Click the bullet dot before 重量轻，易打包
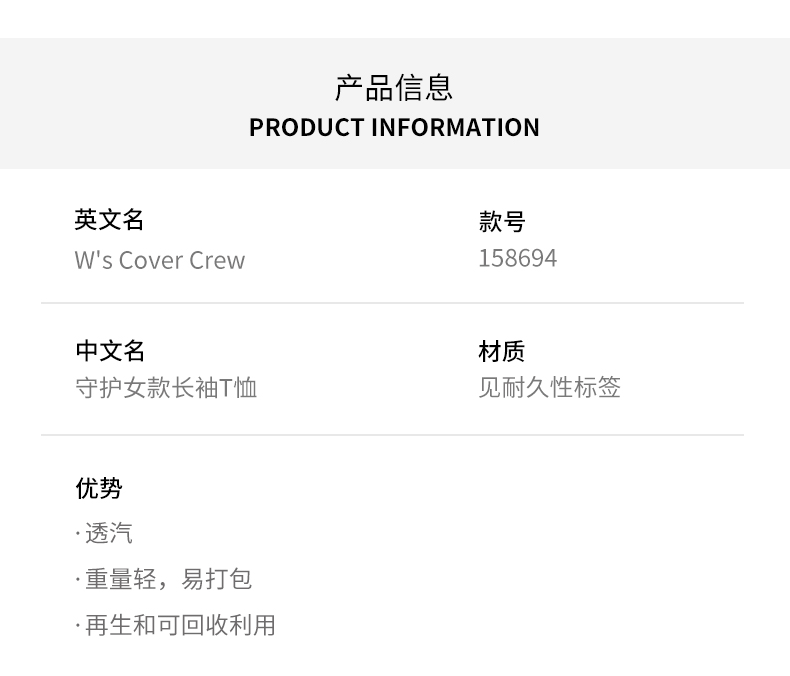The height and width of the screenshot is (676, 790). [x=78, y=580]
